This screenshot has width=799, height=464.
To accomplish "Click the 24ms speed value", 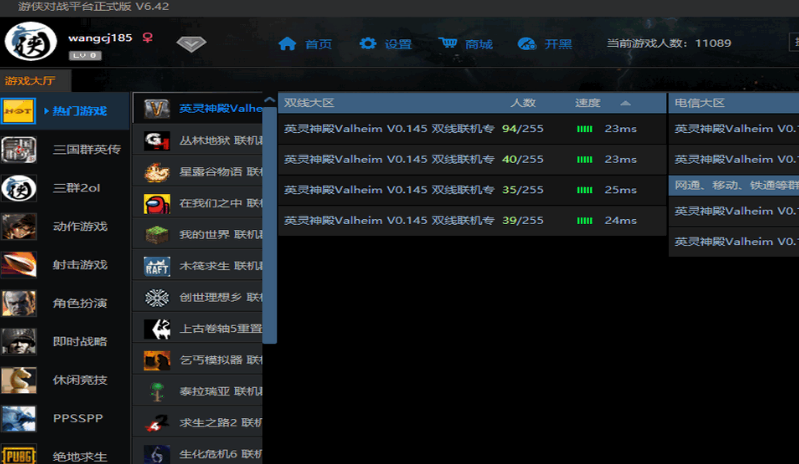I will 620,221.
